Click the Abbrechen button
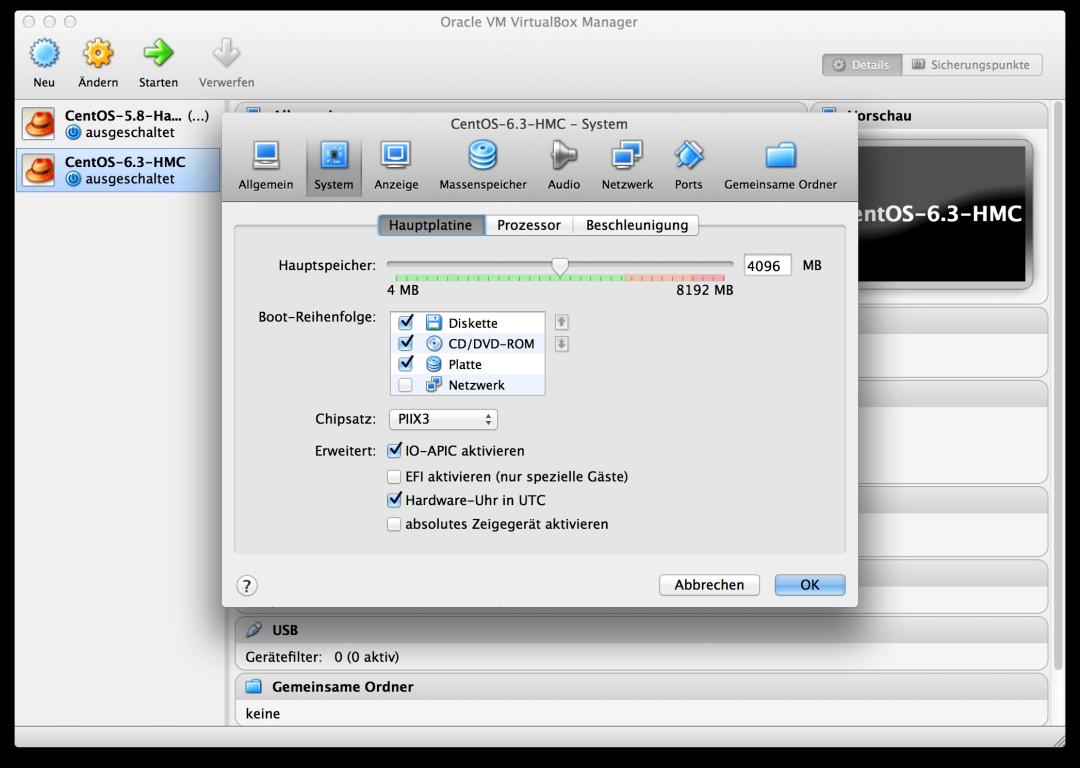The width and height of the screenshot is (1080, 768). point(709,585)
